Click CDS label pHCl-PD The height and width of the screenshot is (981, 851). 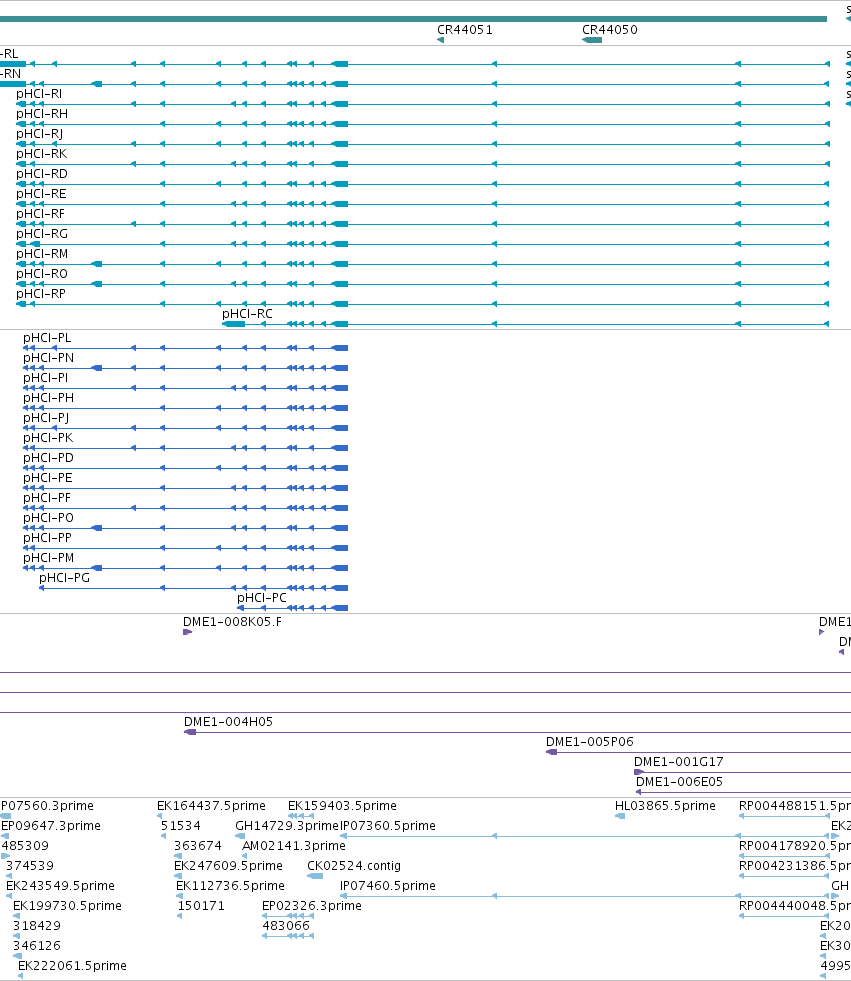point(48,458)
